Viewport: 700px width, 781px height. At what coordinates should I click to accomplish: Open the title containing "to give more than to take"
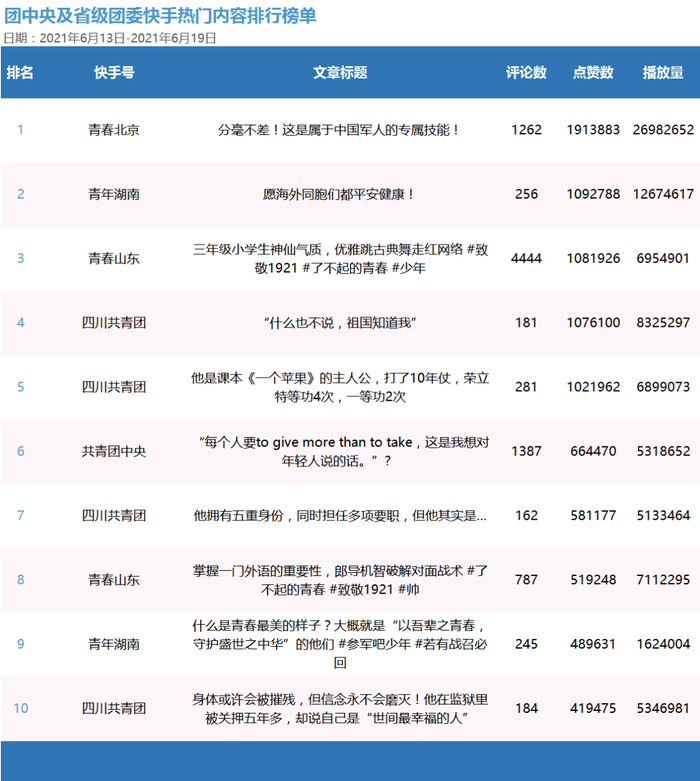point(343,451)
